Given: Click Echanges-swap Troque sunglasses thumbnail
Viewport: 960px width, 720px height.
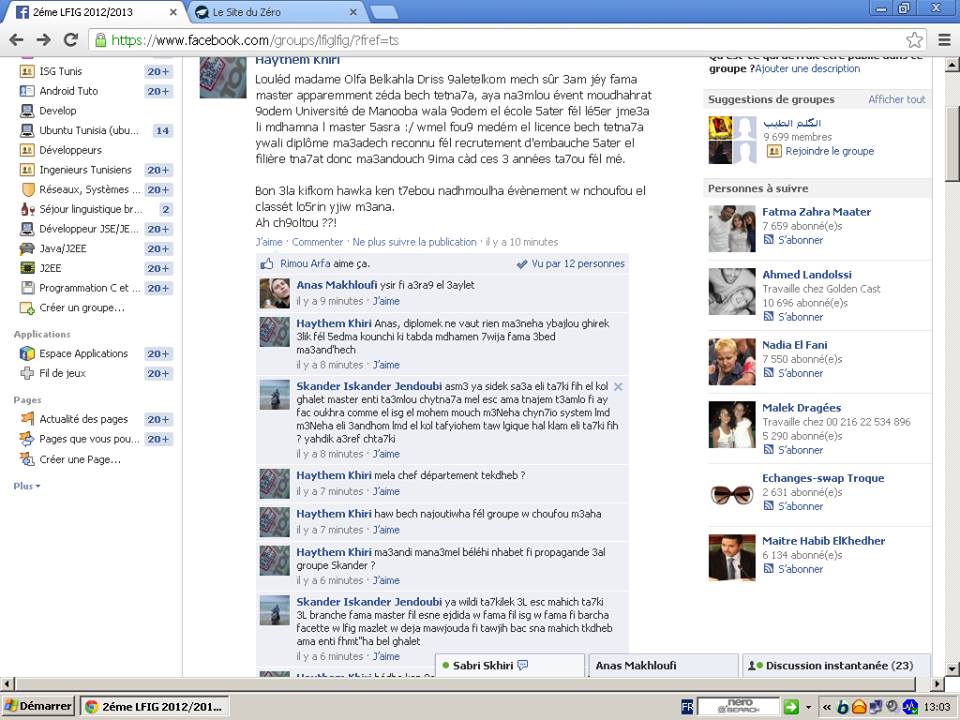Looking at the screenshot, I should click(732, 493).
